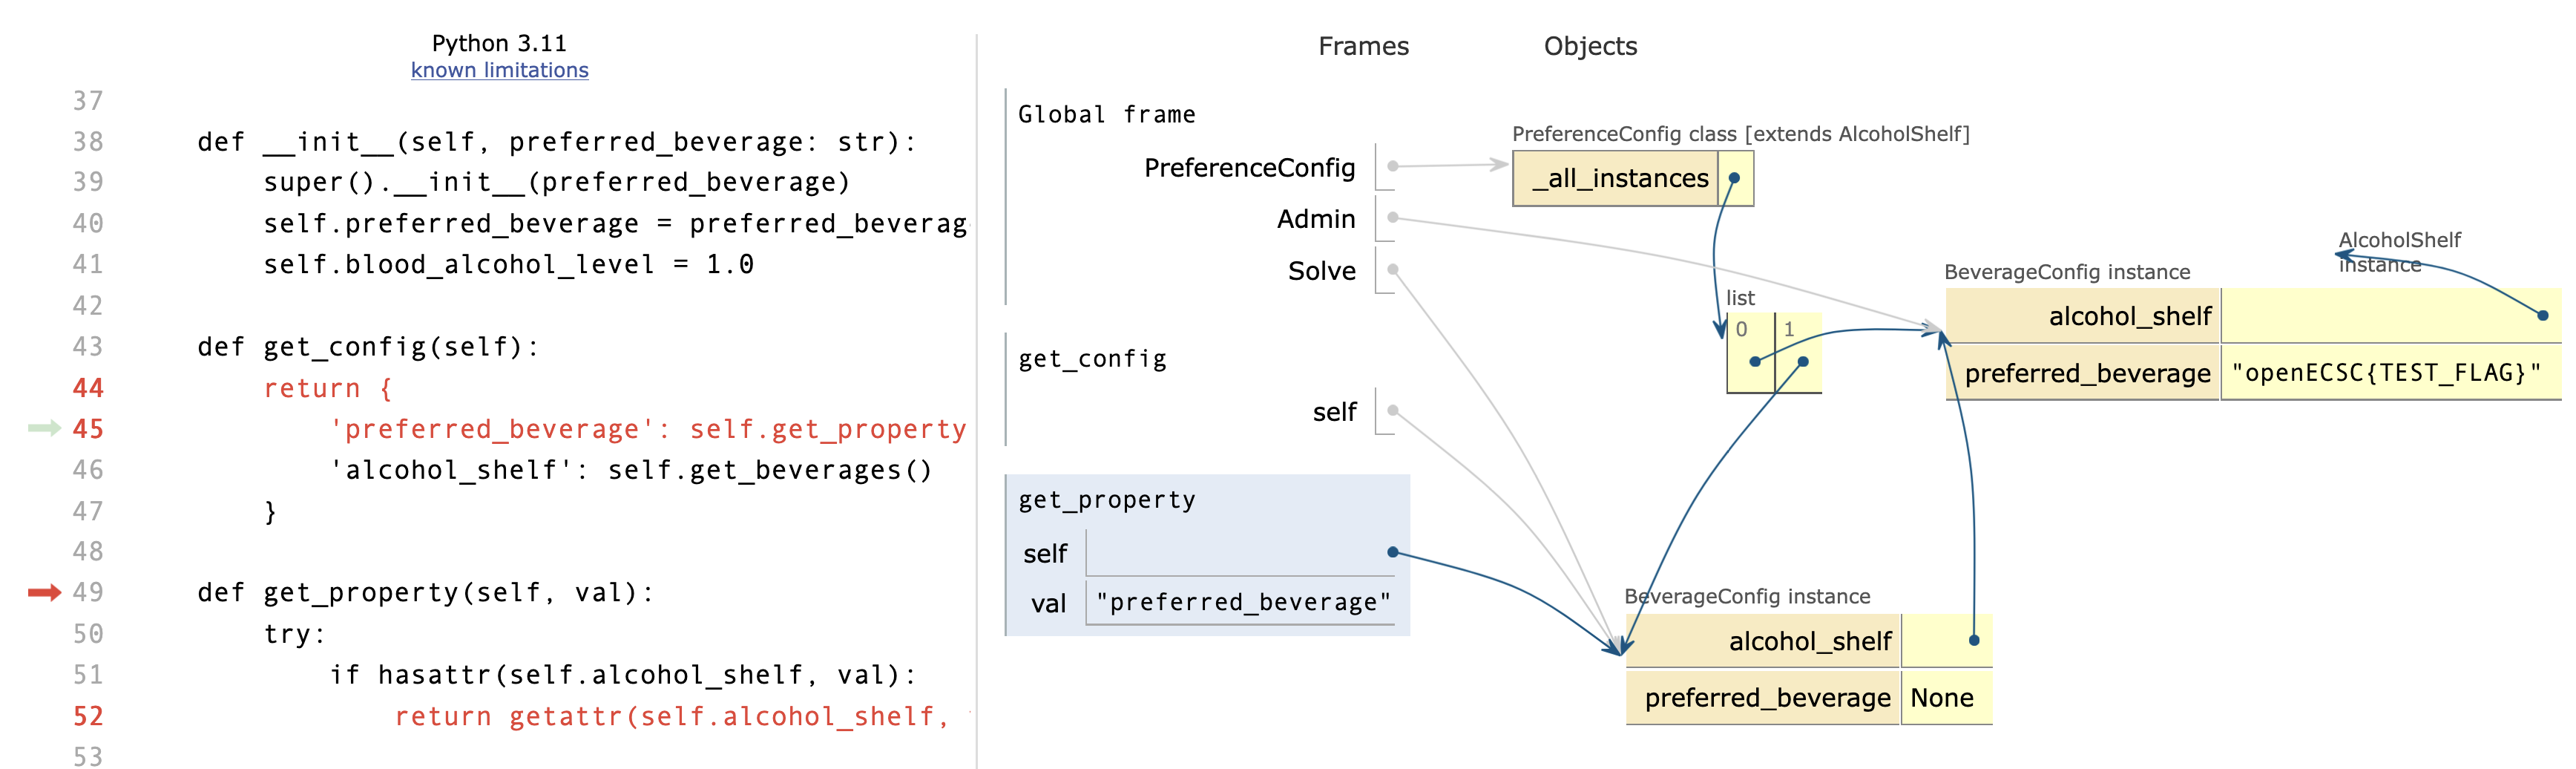
Task: Click the get_property frame title
Action: pyautogui.click(x=1106, y=500)
